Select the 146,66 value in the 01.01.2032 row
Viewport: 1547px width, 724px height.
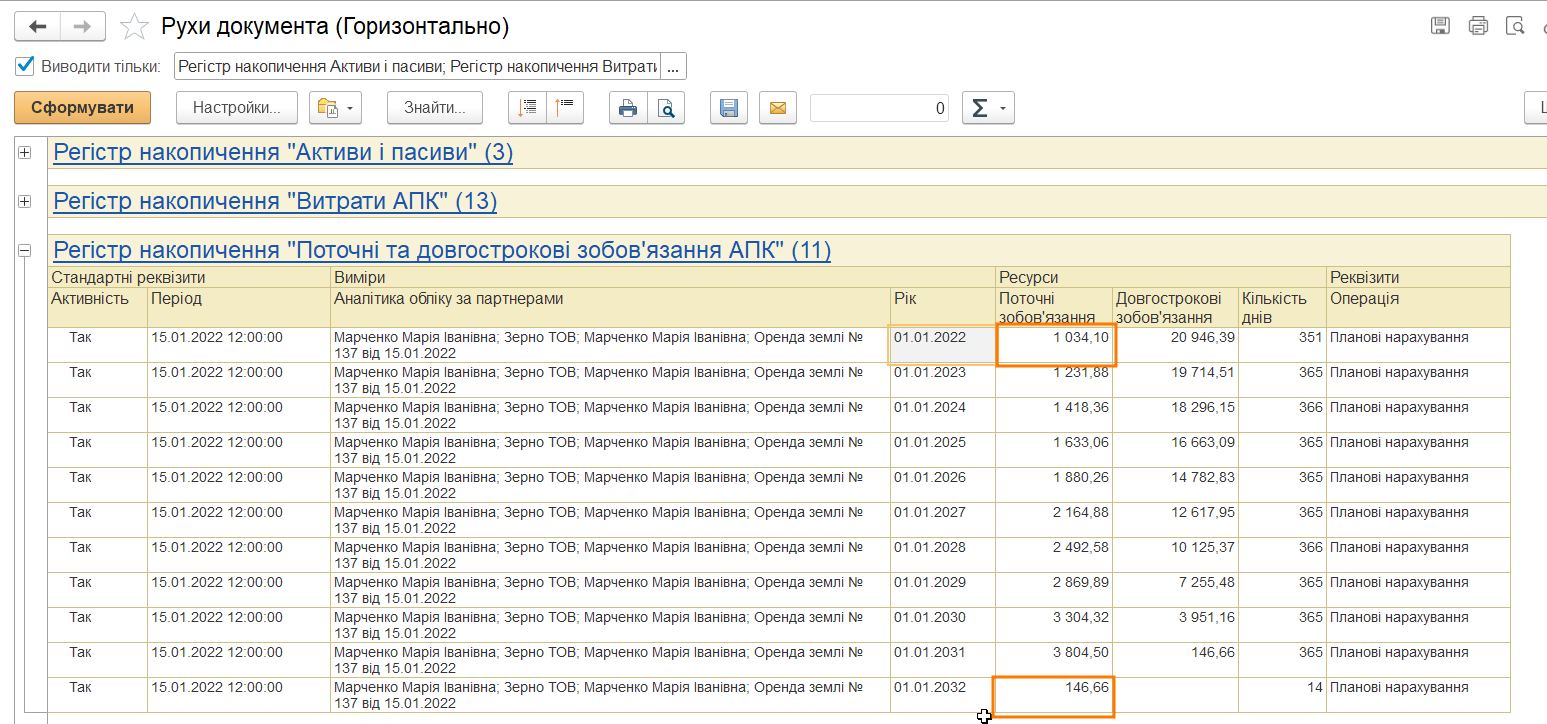click(1054, 695)
